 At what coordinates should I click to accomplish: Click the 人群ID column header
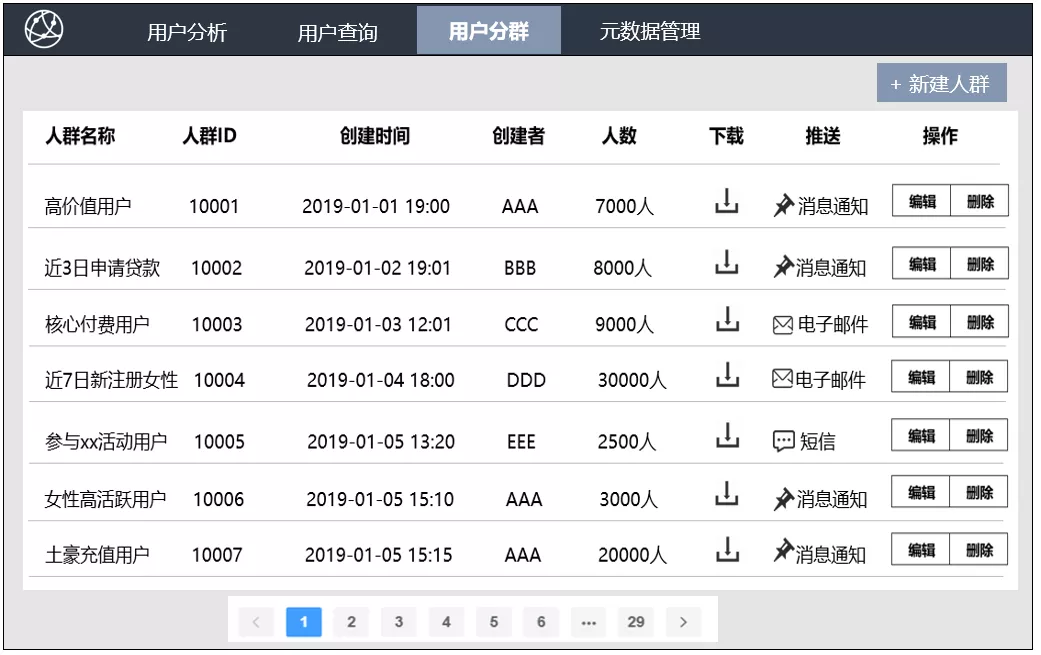point(209,135)
